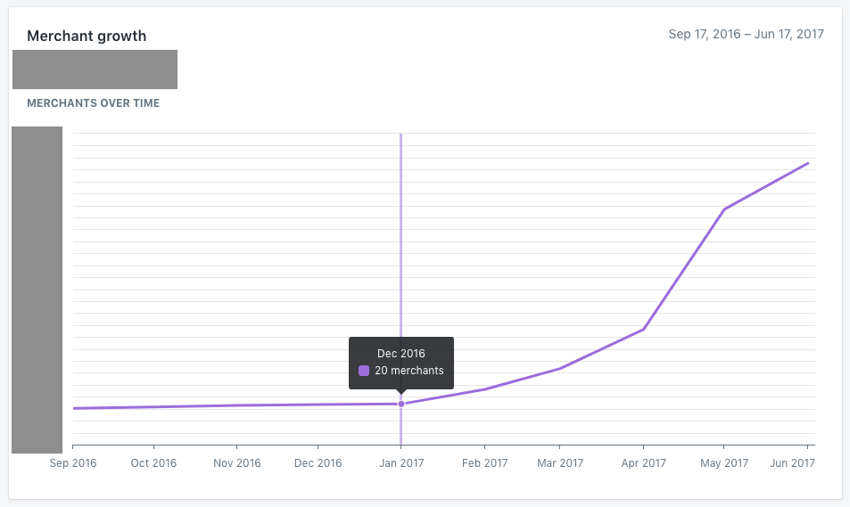Select the Dec 2016 axis label

click(318, 463)
